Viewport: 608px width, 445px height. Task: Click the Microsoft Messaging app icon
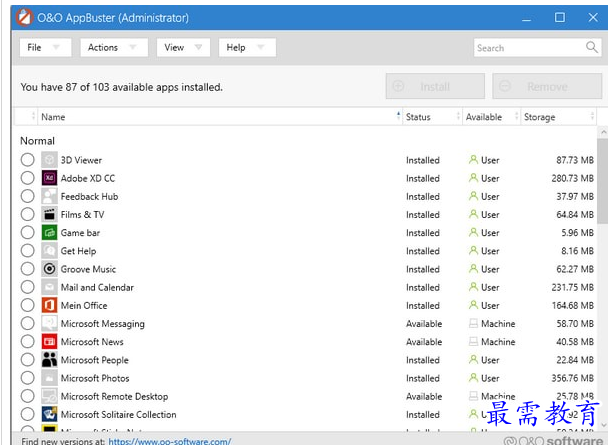point(49,323)
